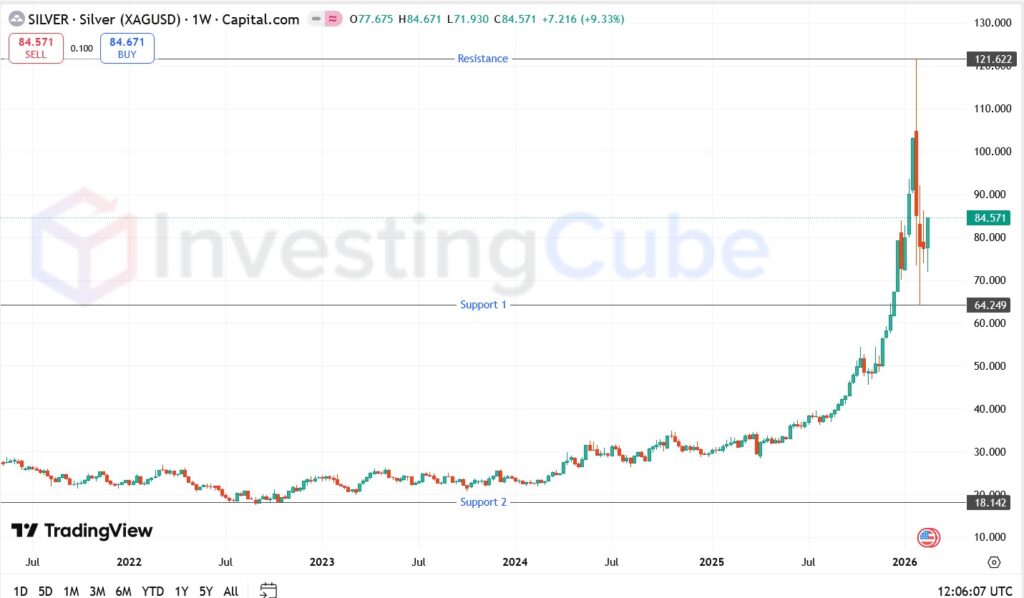The width and height of the screenshot is (1024, 598).
Task: Open the go-to-date calendar icon
Action: 267,590
